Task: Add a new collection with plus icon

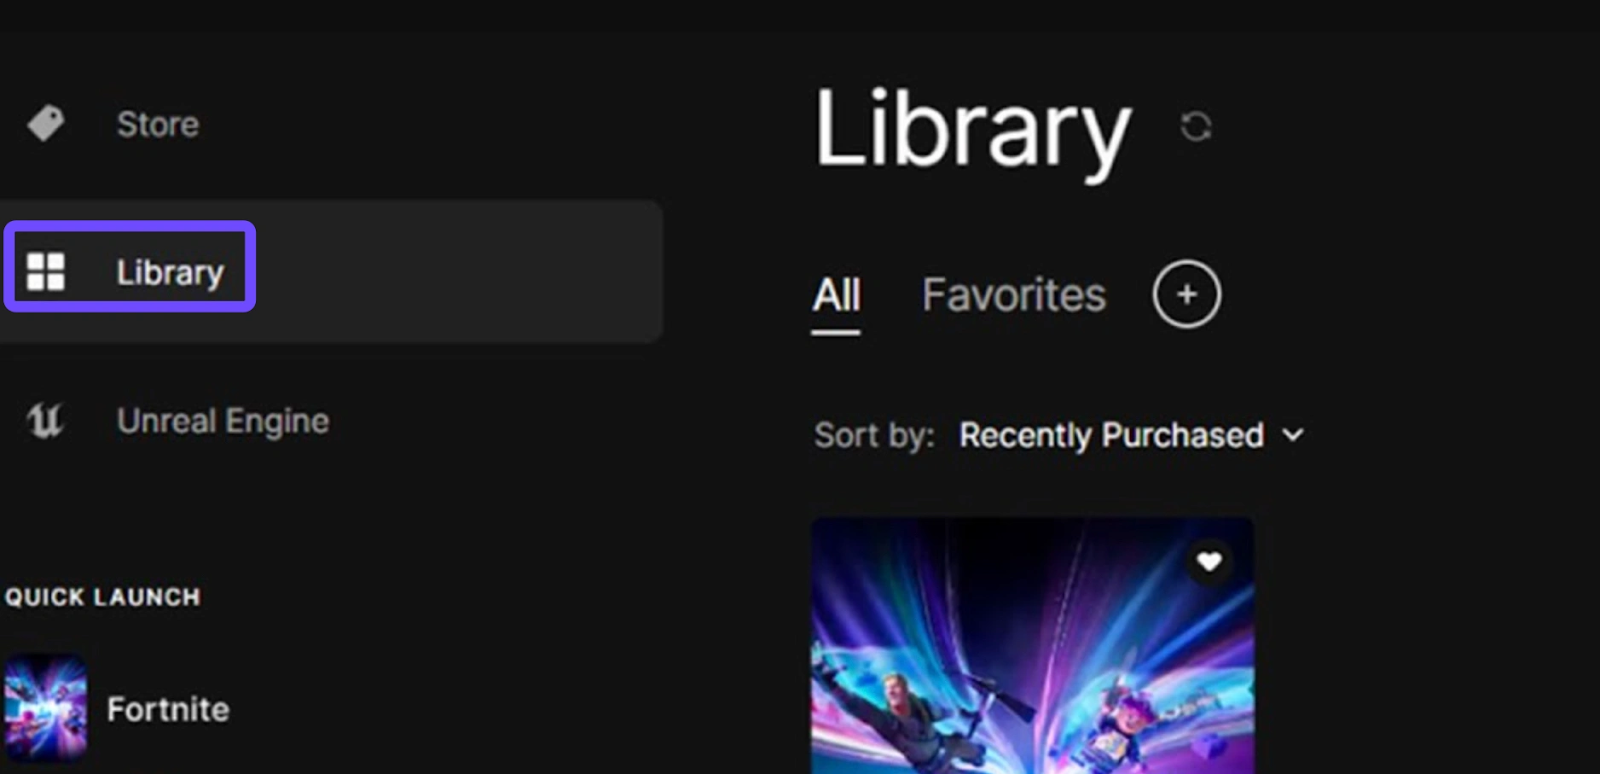Action: [1186, 294]
